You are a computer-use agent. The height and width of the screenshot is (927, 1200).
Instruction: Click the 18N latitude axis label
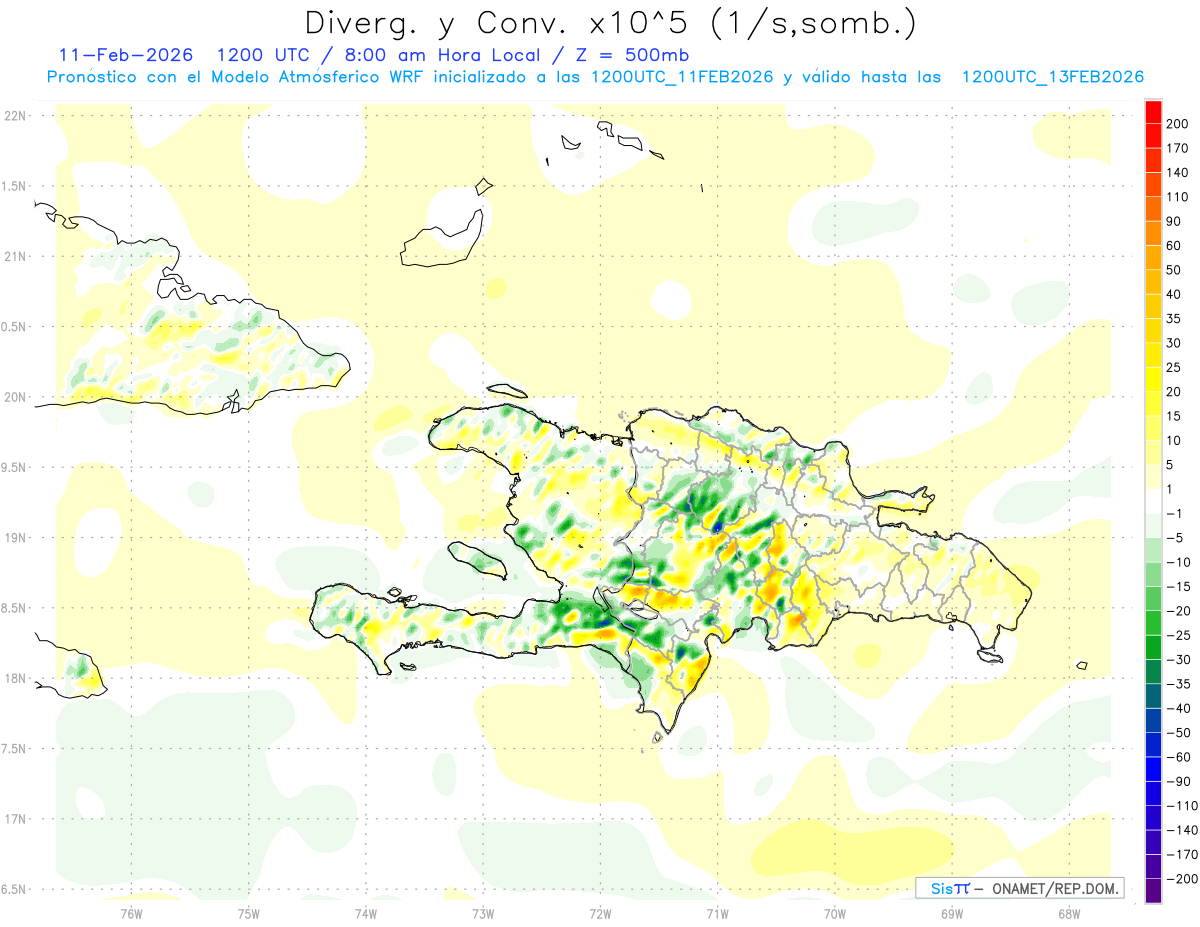coord(14,679)
